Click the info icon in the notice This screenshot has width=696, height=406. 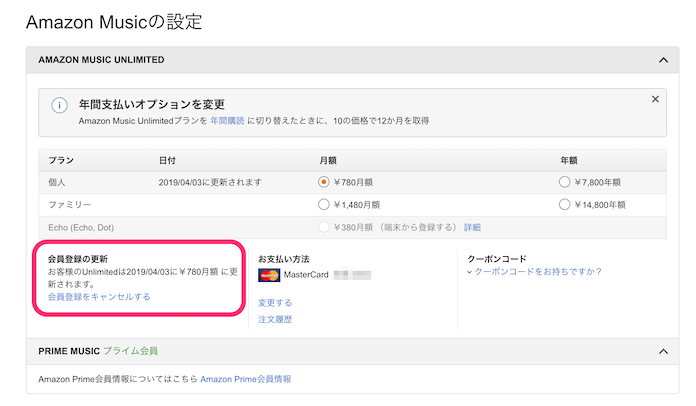(59, 106)
